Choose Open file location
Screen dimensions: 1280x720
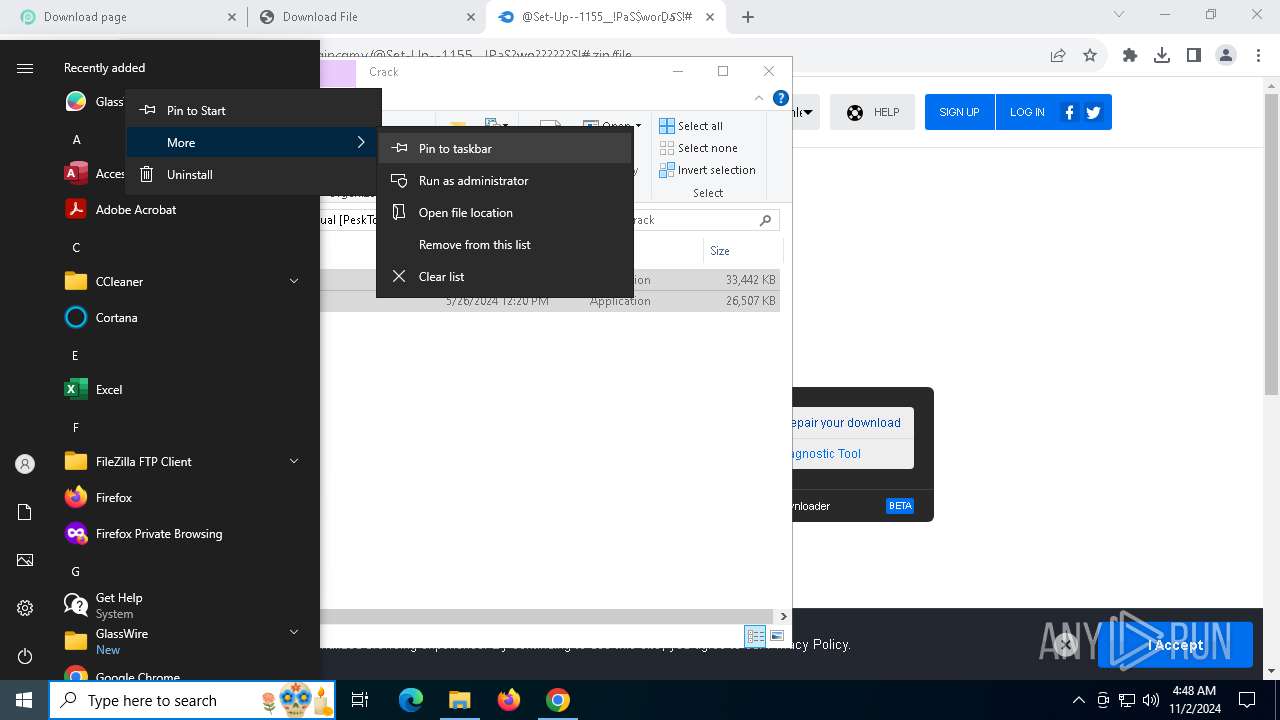[505, 212]
